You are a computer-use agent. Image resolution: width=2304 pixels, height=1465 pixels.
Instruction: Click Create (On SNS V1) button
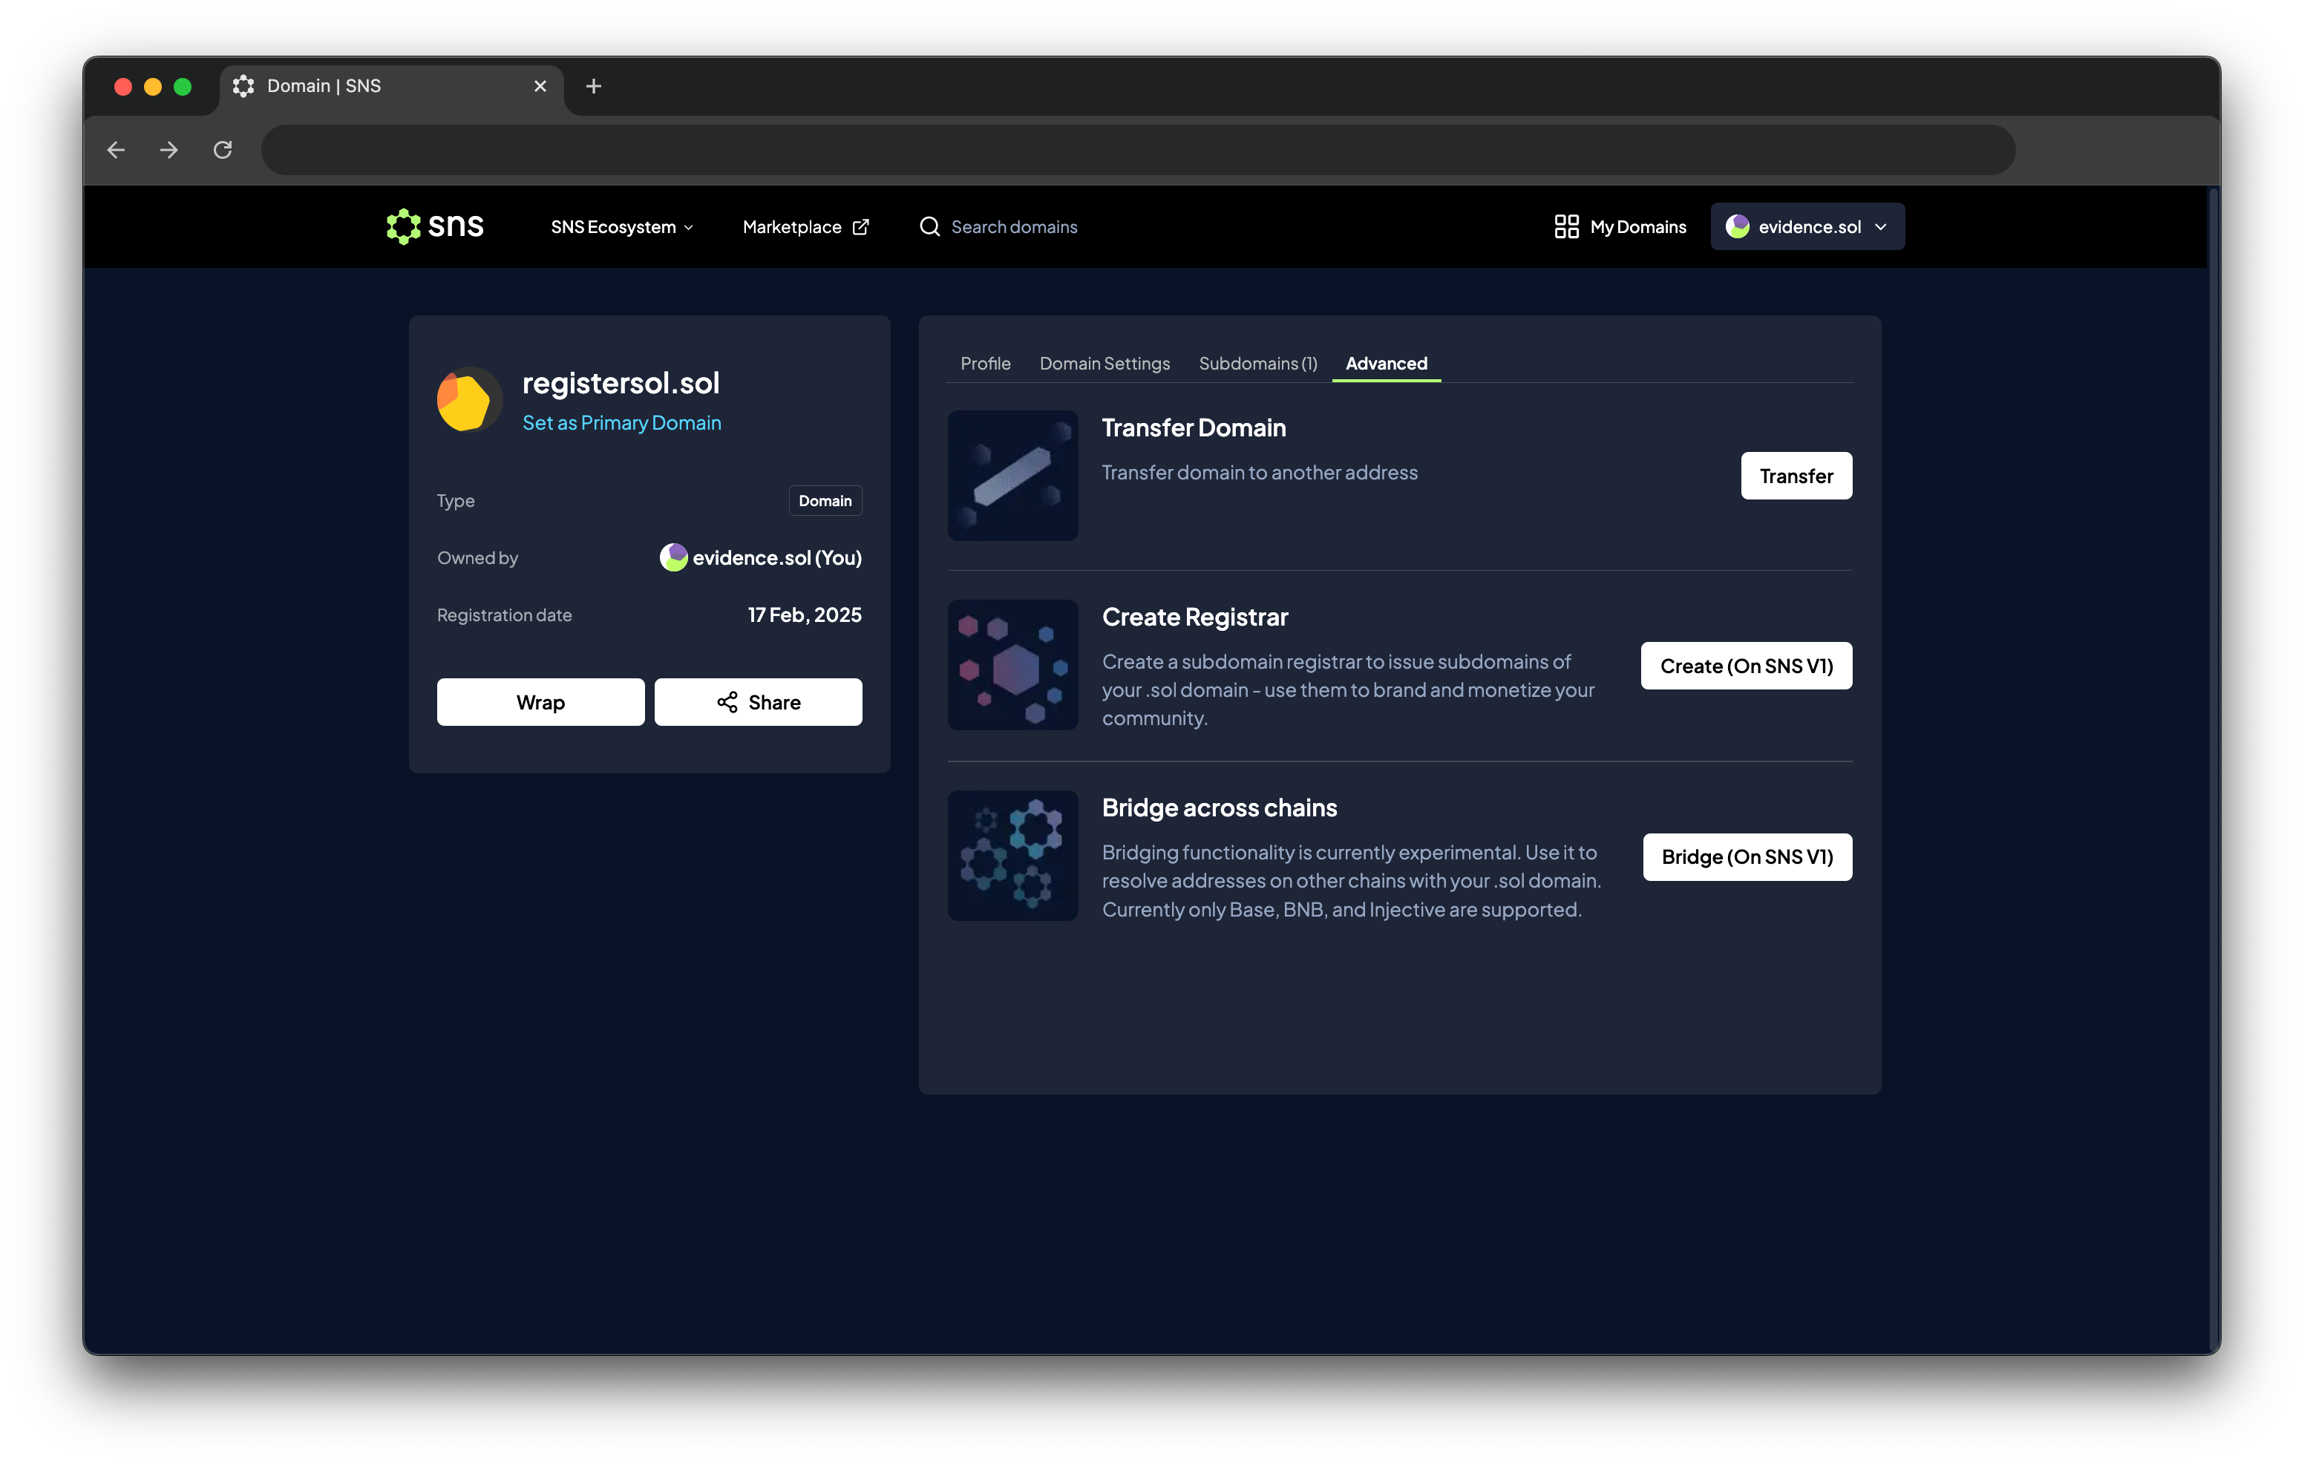coord(1745,666)
